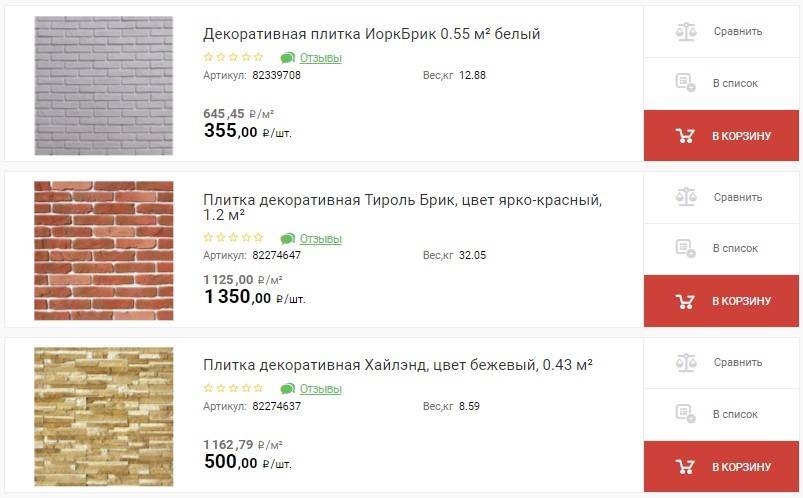This screenshot has height=498, width=803.
Task: Click the reviews speech bubble icon for ИоркБрик
Action: 288,57
